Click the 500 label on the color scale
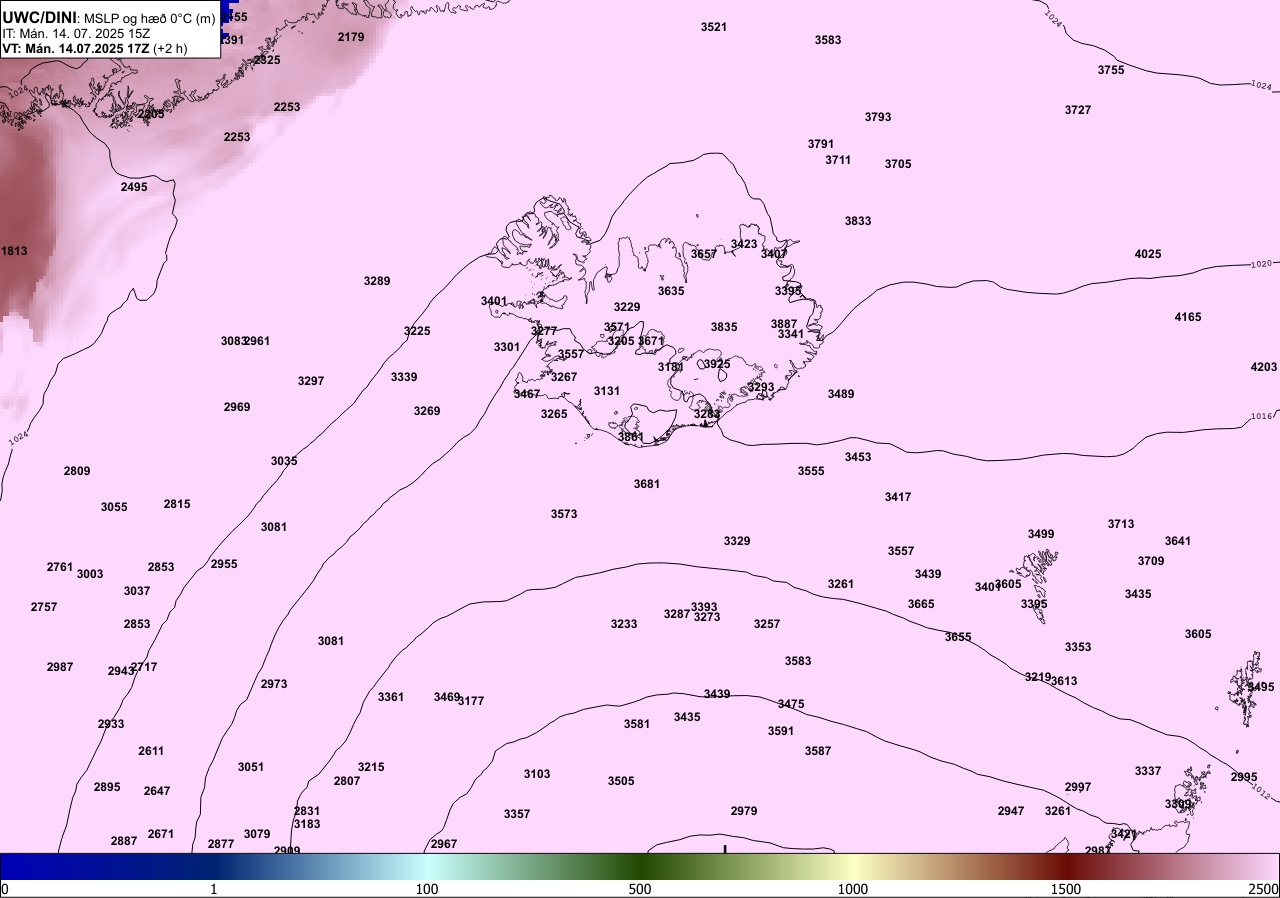This screenshot has height=898, width=1280. pyautogui.click(x=640, y=889)
